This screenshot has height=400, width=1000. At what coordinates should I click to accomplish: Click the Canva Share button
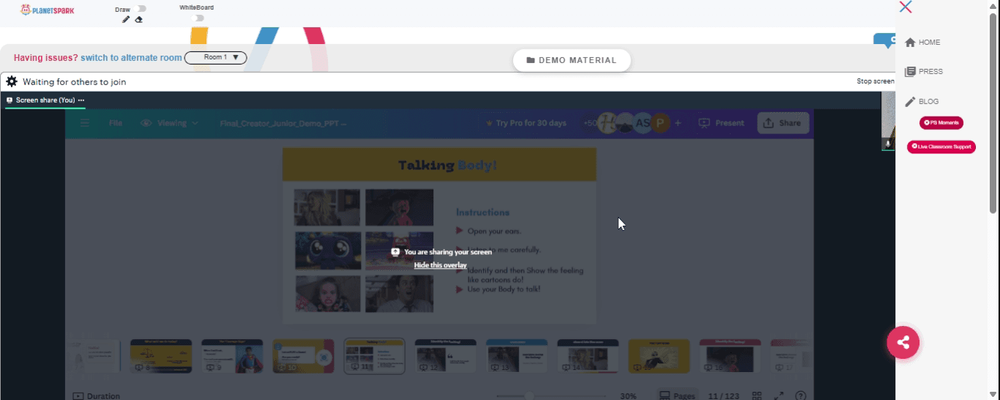783,123
